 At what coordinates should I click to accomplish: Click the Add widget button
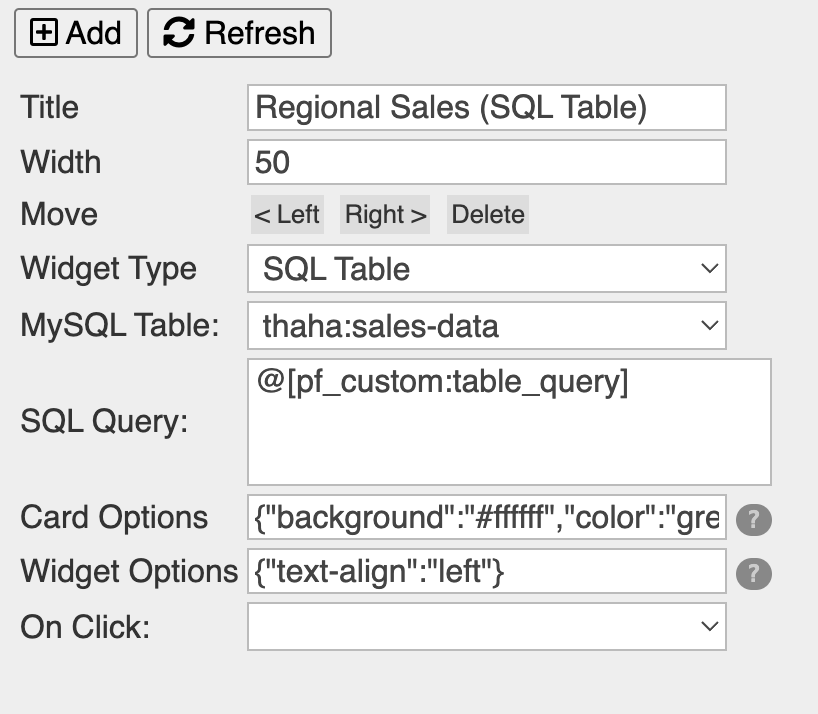76,33
